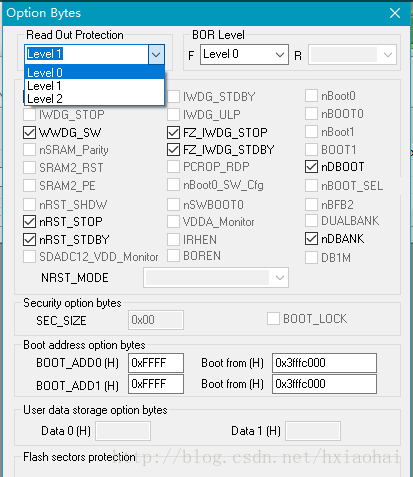The width and height of the screenshot is (413, 477).
Task: Toggle the FZ_IWDG_STDBY checkbox
Action: pos(173,150)
